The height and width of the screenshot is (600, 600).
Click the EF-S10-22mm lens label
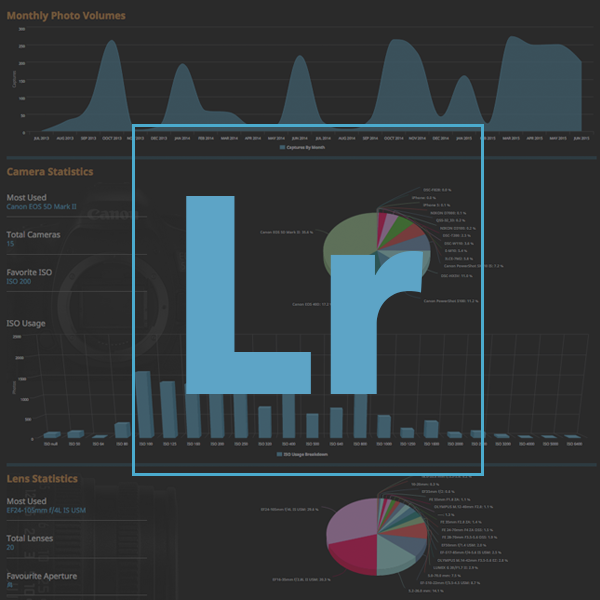[x=450, y=583]
